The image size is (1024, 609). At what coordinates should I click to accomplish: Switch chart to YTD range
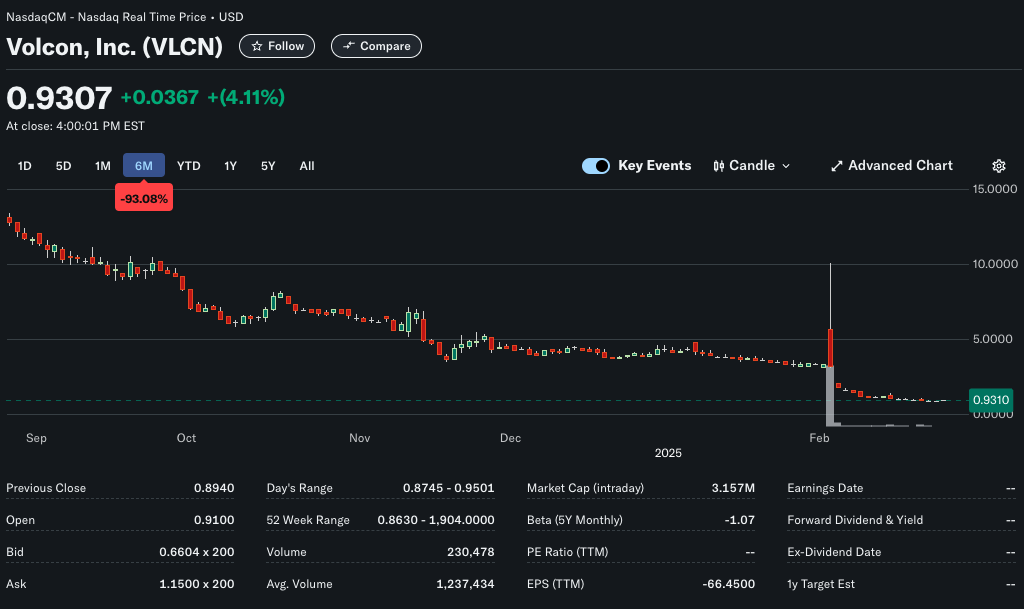pos(189,166)
